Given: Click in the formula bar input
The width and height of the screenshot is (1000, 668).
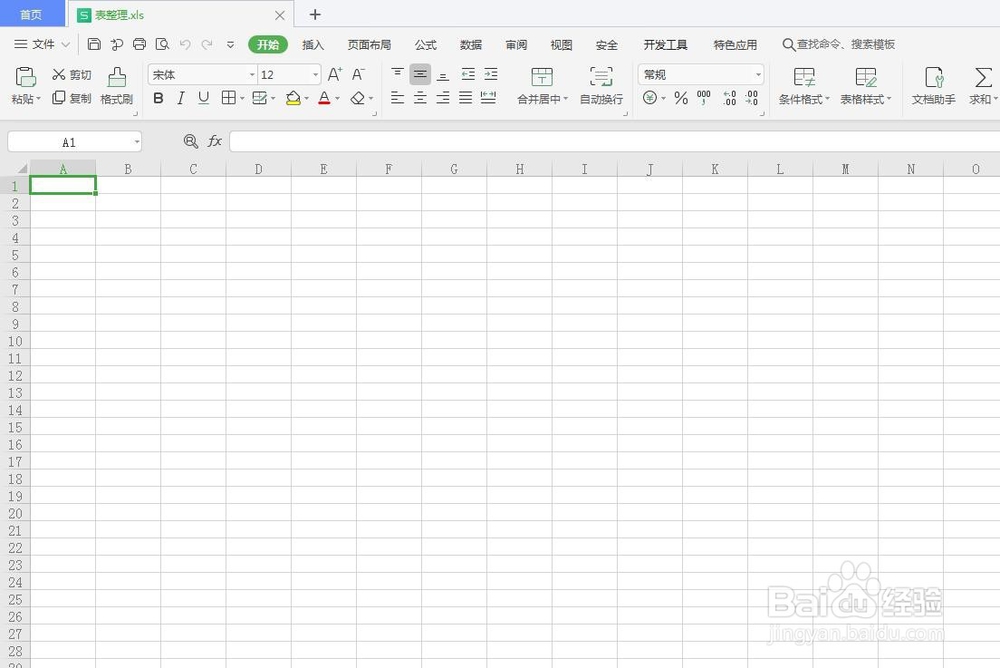Looking at the screenshot, I should pyautogui.click(x=614, y=141).
